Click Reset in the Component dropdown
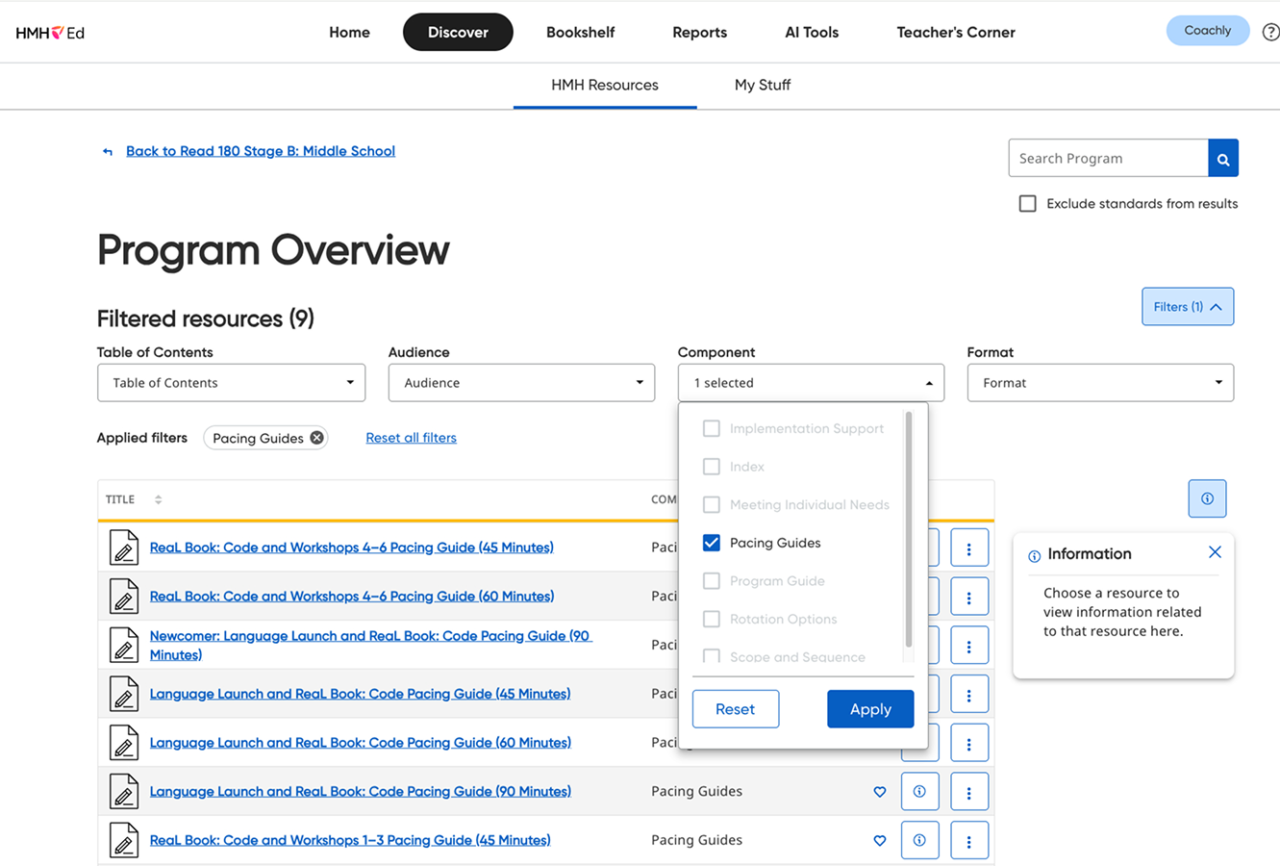The height and width of the screenshot is (866, 1280). 735,709
